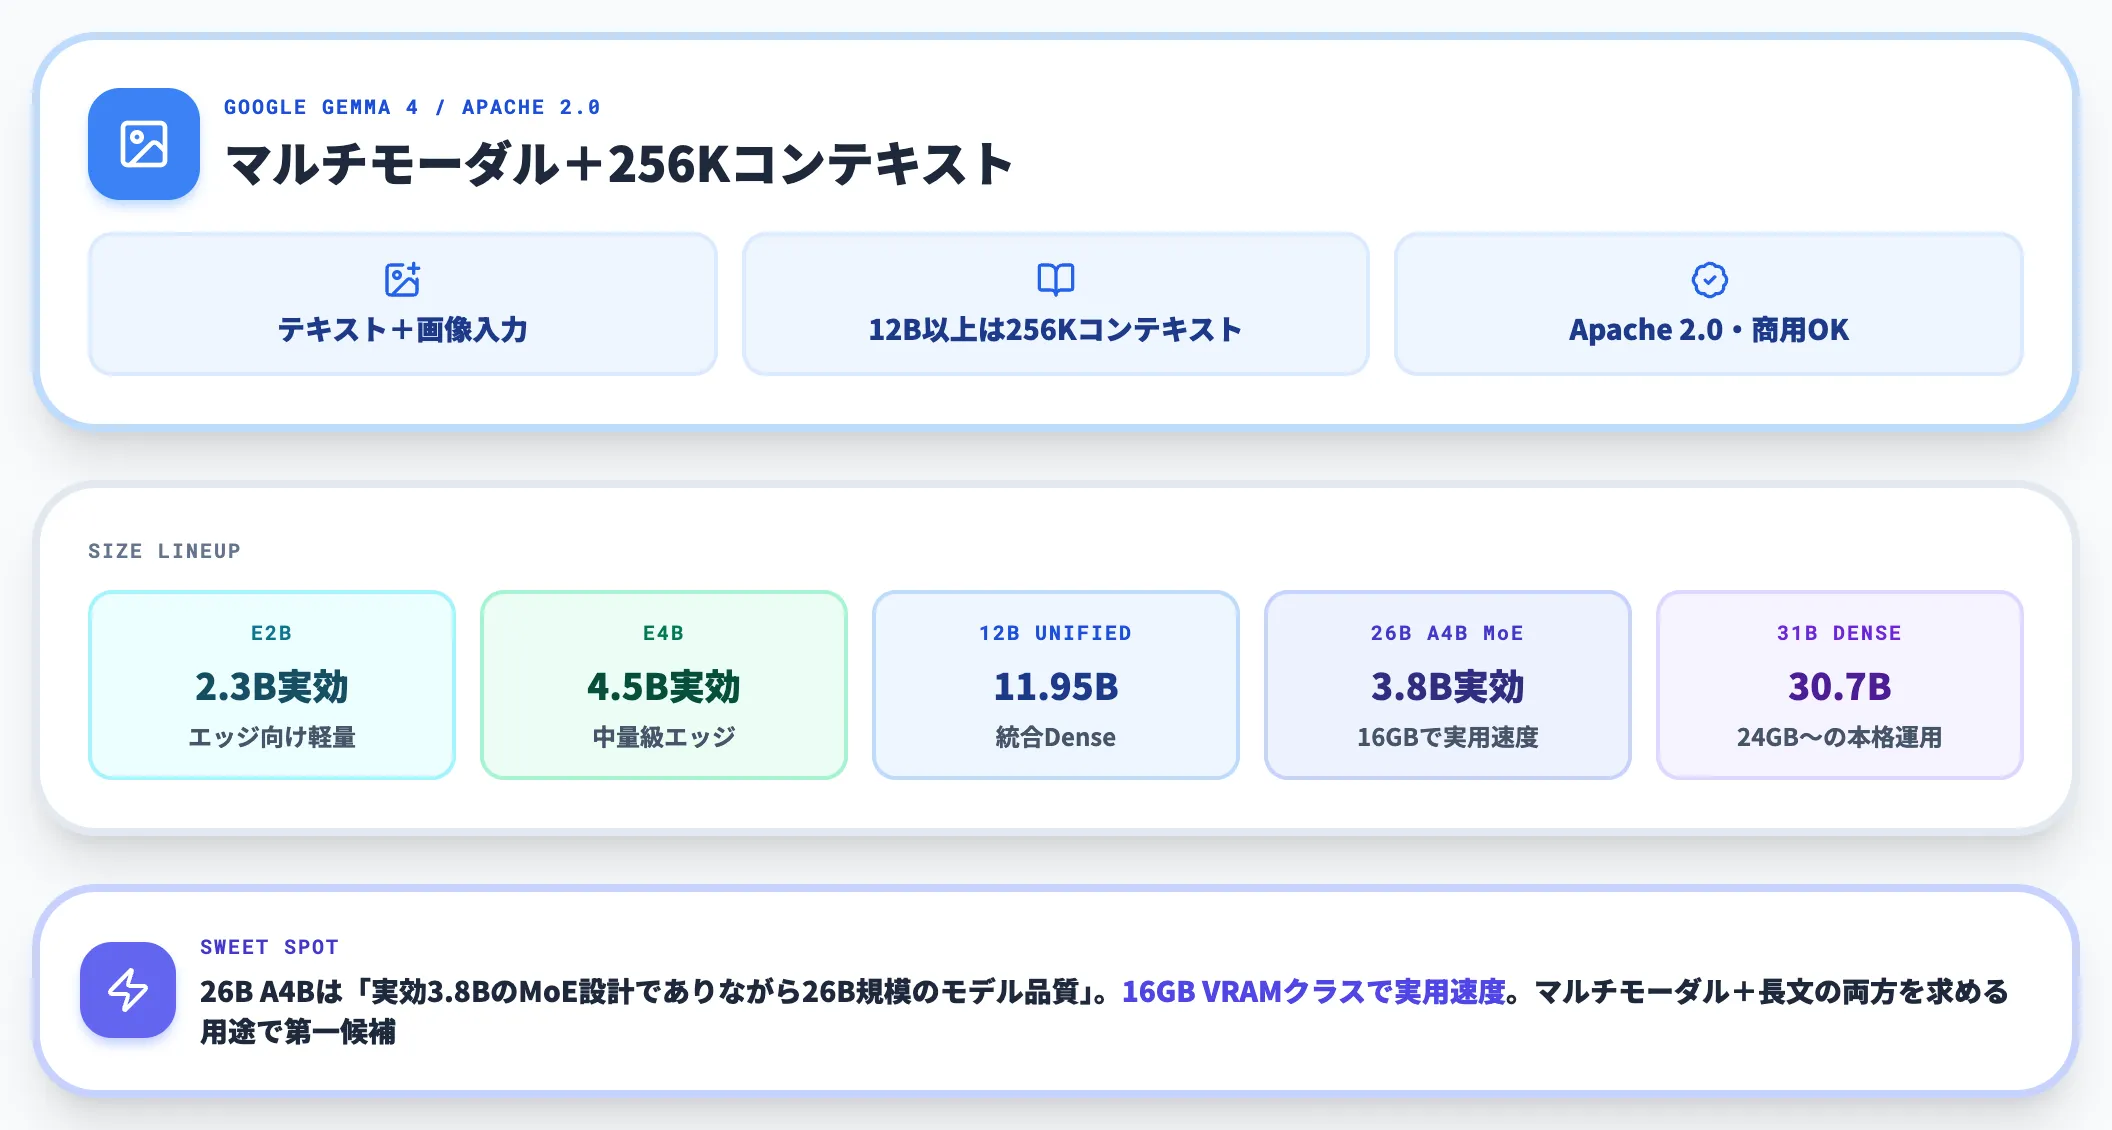Select the Apache 2.0・商用OK feature card
Viewport: 2112px width, 1130px height.
click(1709, 304)
